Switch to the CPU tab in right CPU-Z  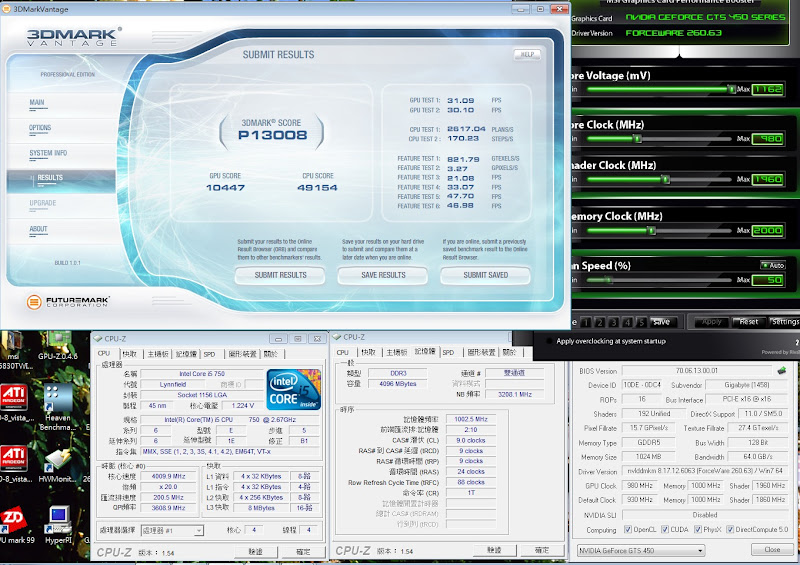point(343,352)
